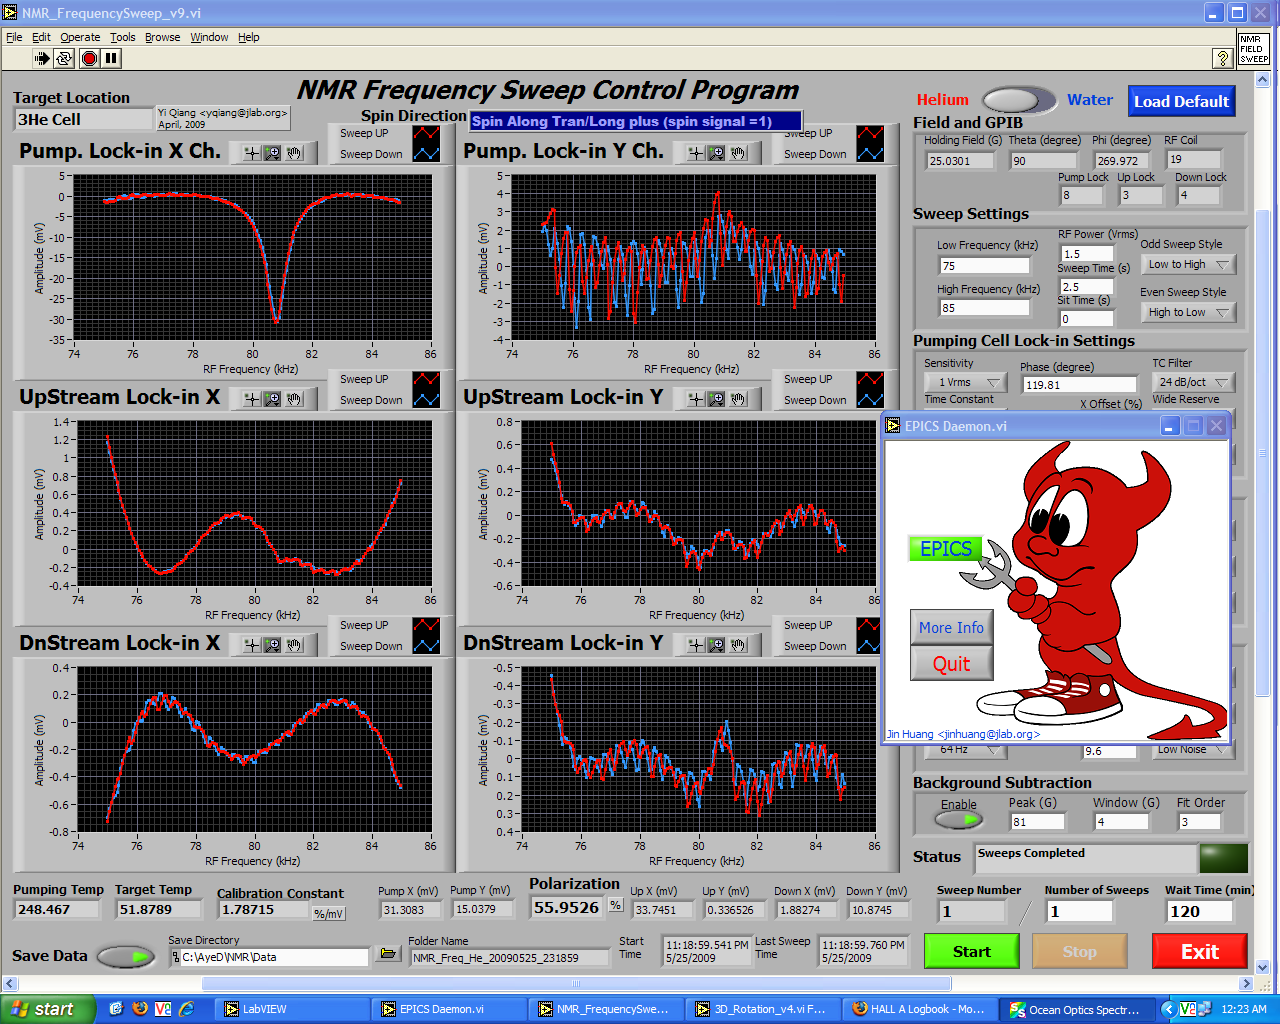Open the Window menu
This screenshot has width=1280, height=1024.
[209, 37]
